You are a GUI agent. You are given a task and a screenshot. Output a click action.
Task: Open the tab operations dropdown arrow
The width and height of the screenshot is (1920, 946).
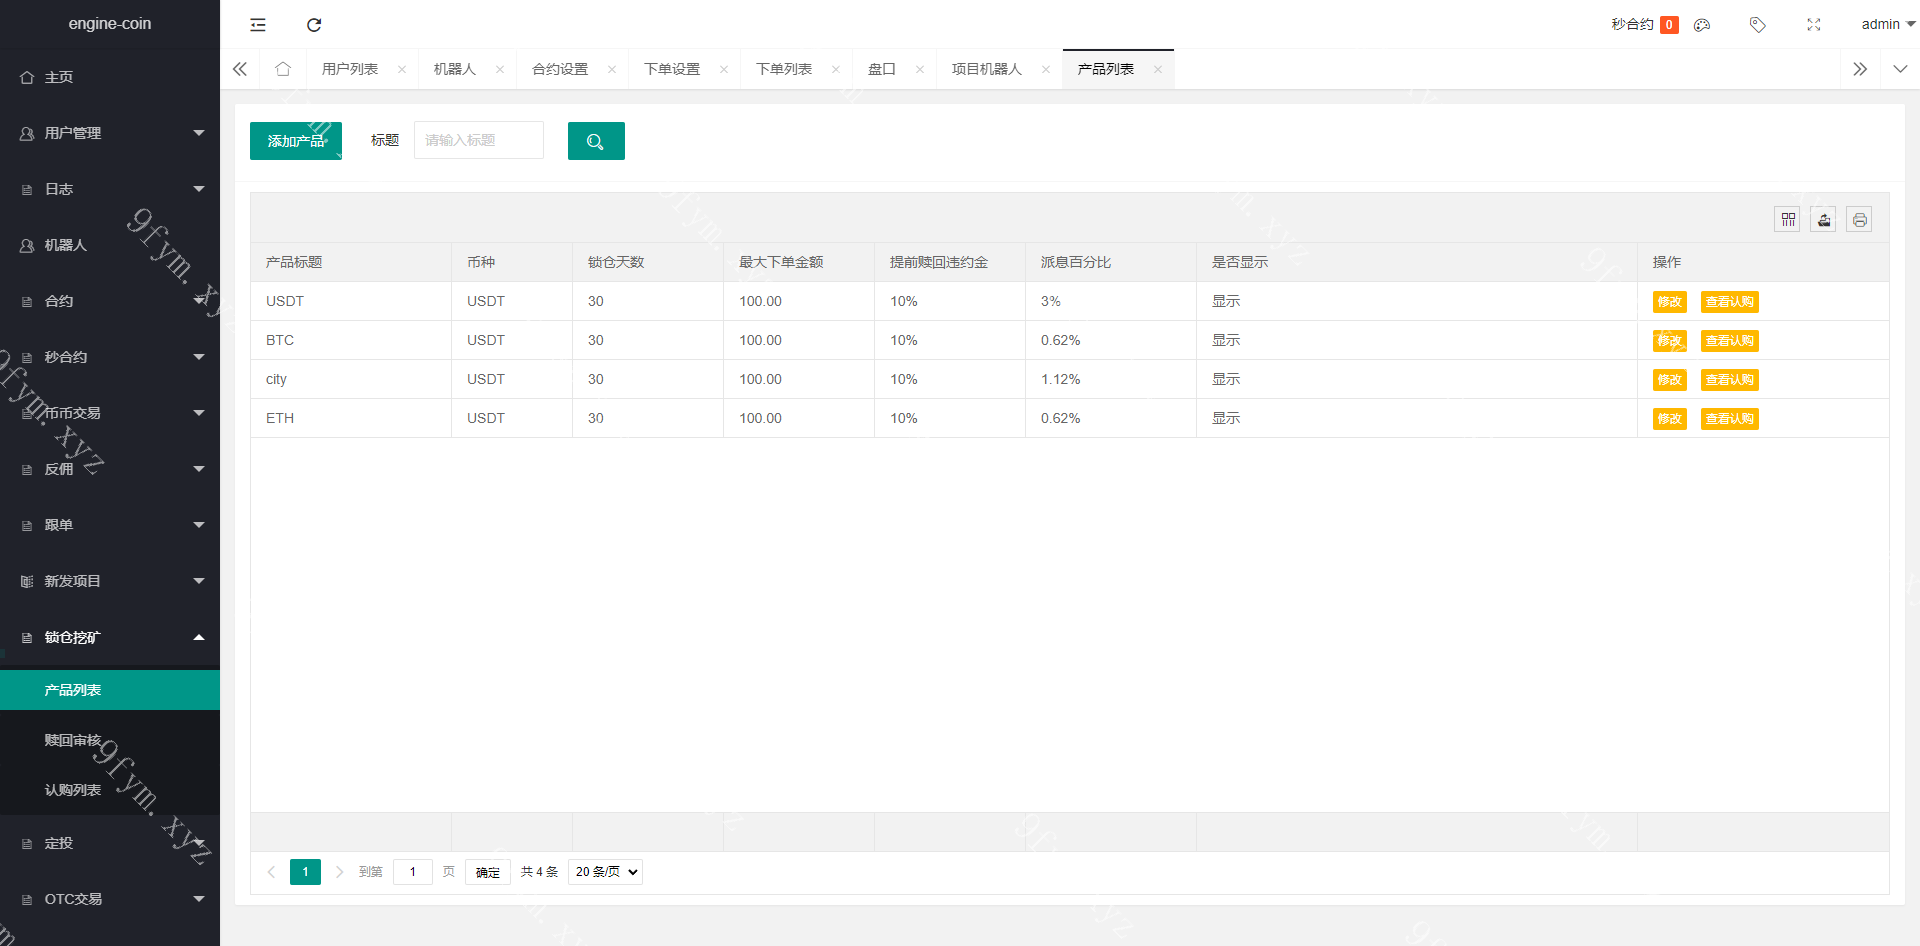click(1900, 69)
